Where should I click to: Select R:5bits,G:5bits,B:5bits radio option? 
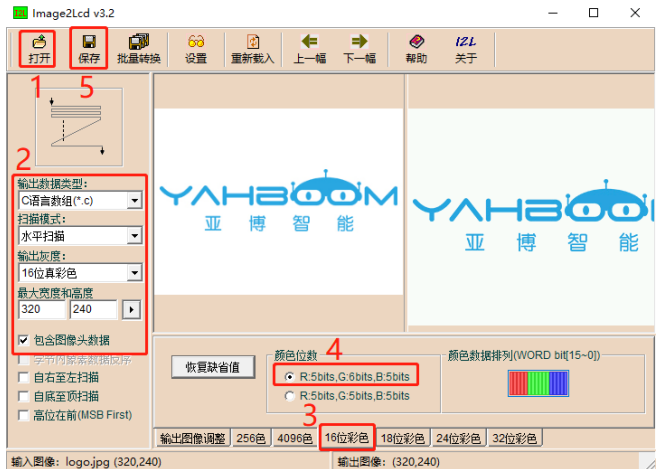click(x=290, y=396)
